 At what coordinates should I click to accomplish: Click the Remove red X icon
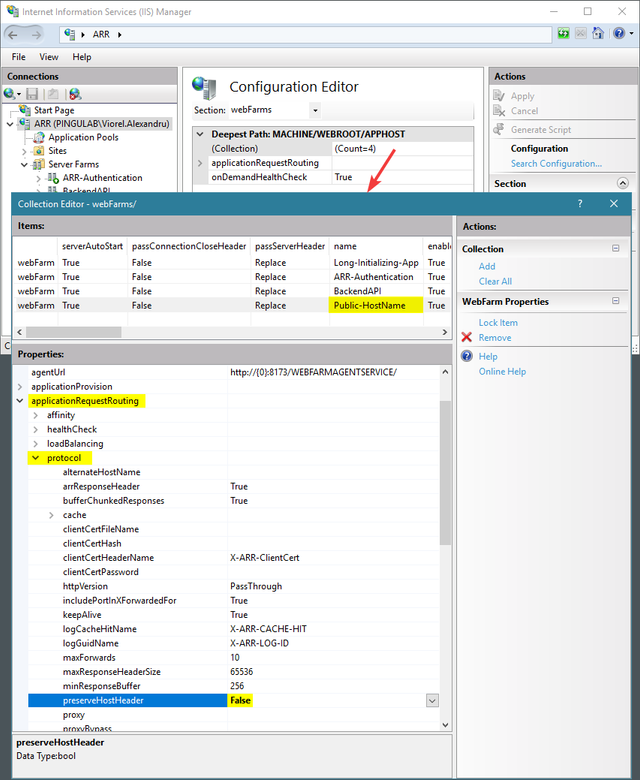[x=466, y=337]
